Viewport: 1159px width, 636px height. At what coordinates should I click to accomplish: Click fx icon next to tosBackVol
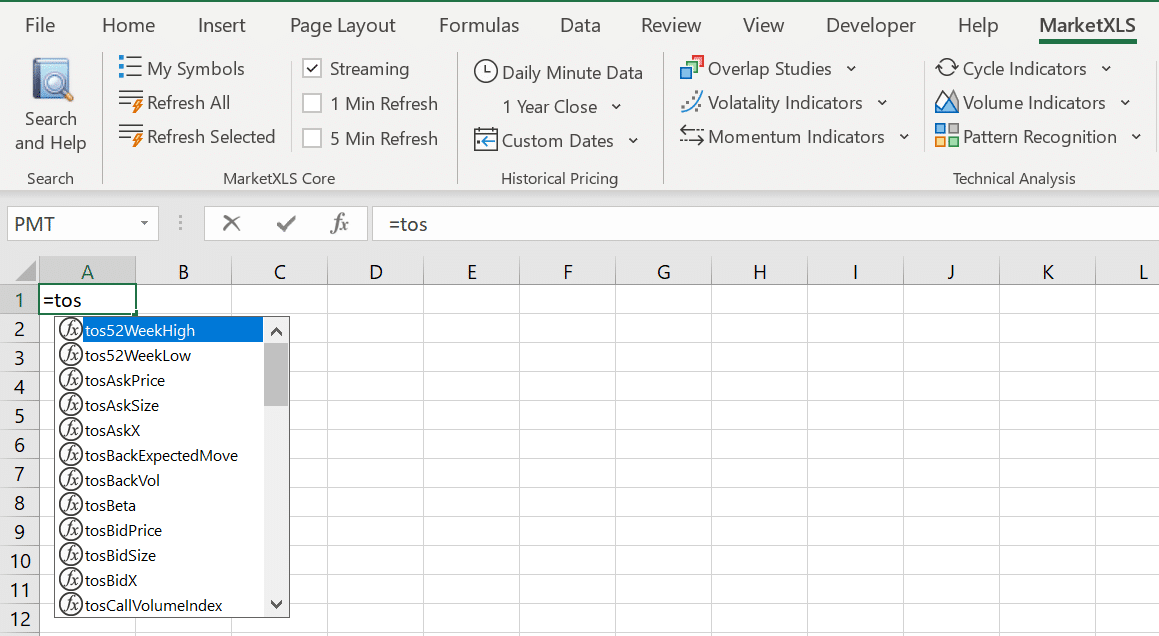point(71,480)
